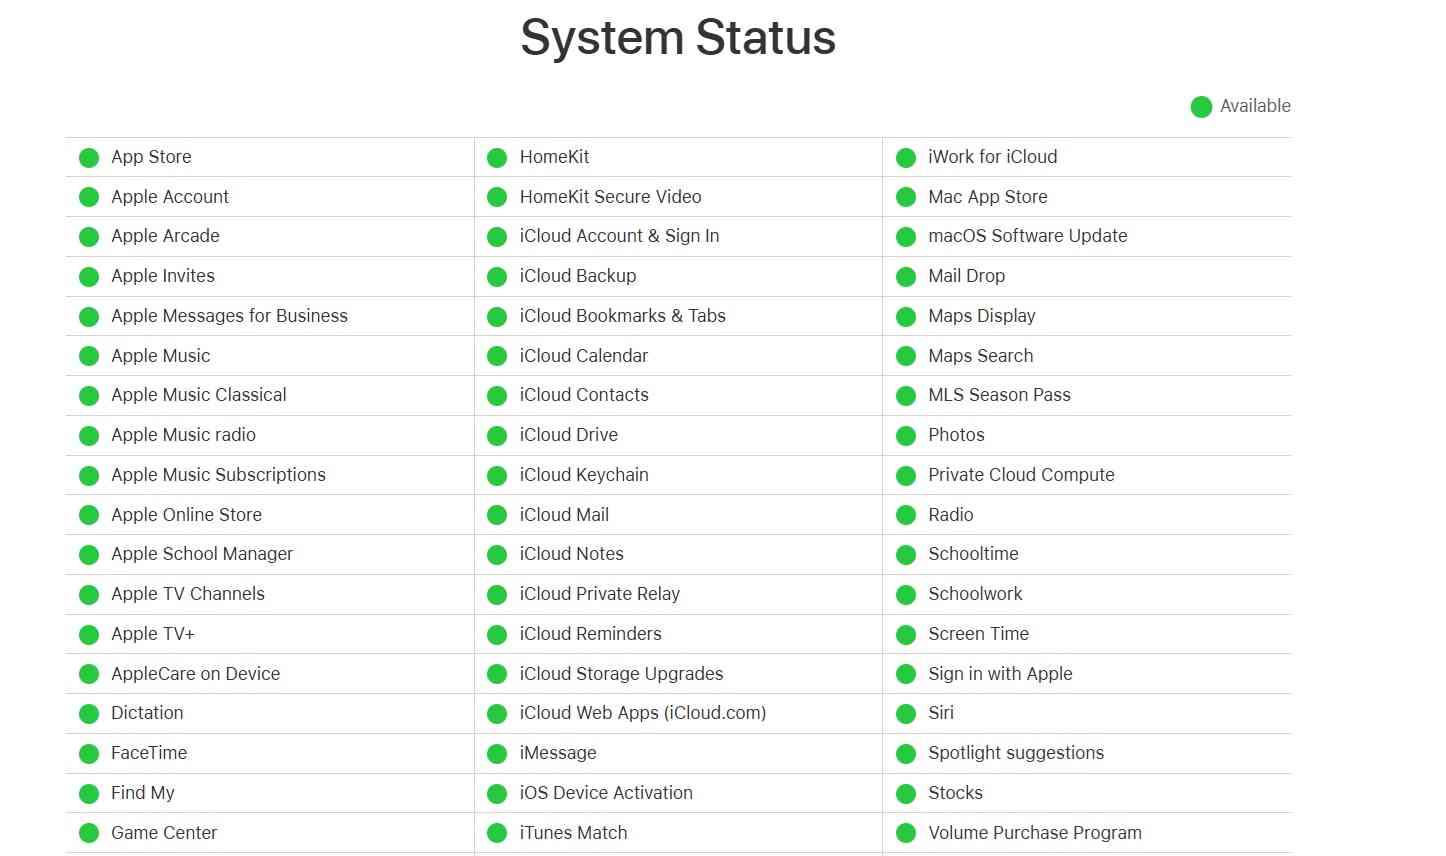Click the Available legend label
The height and width of the screenshot is (856, 1446).
[x=1255, y=106]
